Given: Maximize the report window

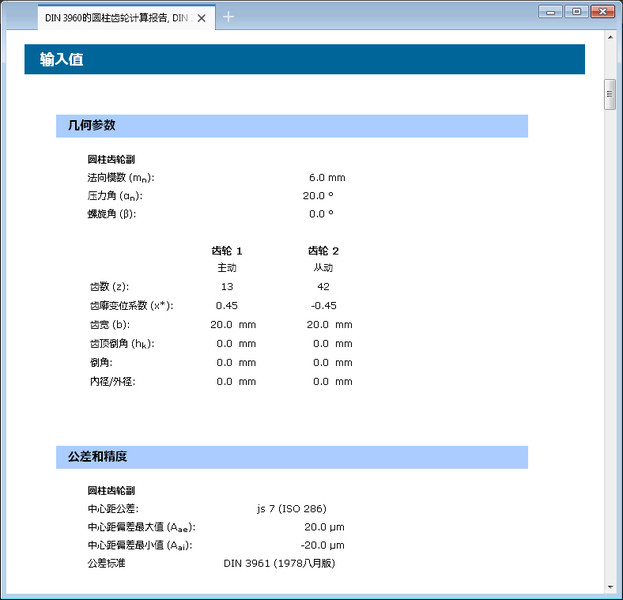Looking at the screenshot, I should click(x=575, y=11).
